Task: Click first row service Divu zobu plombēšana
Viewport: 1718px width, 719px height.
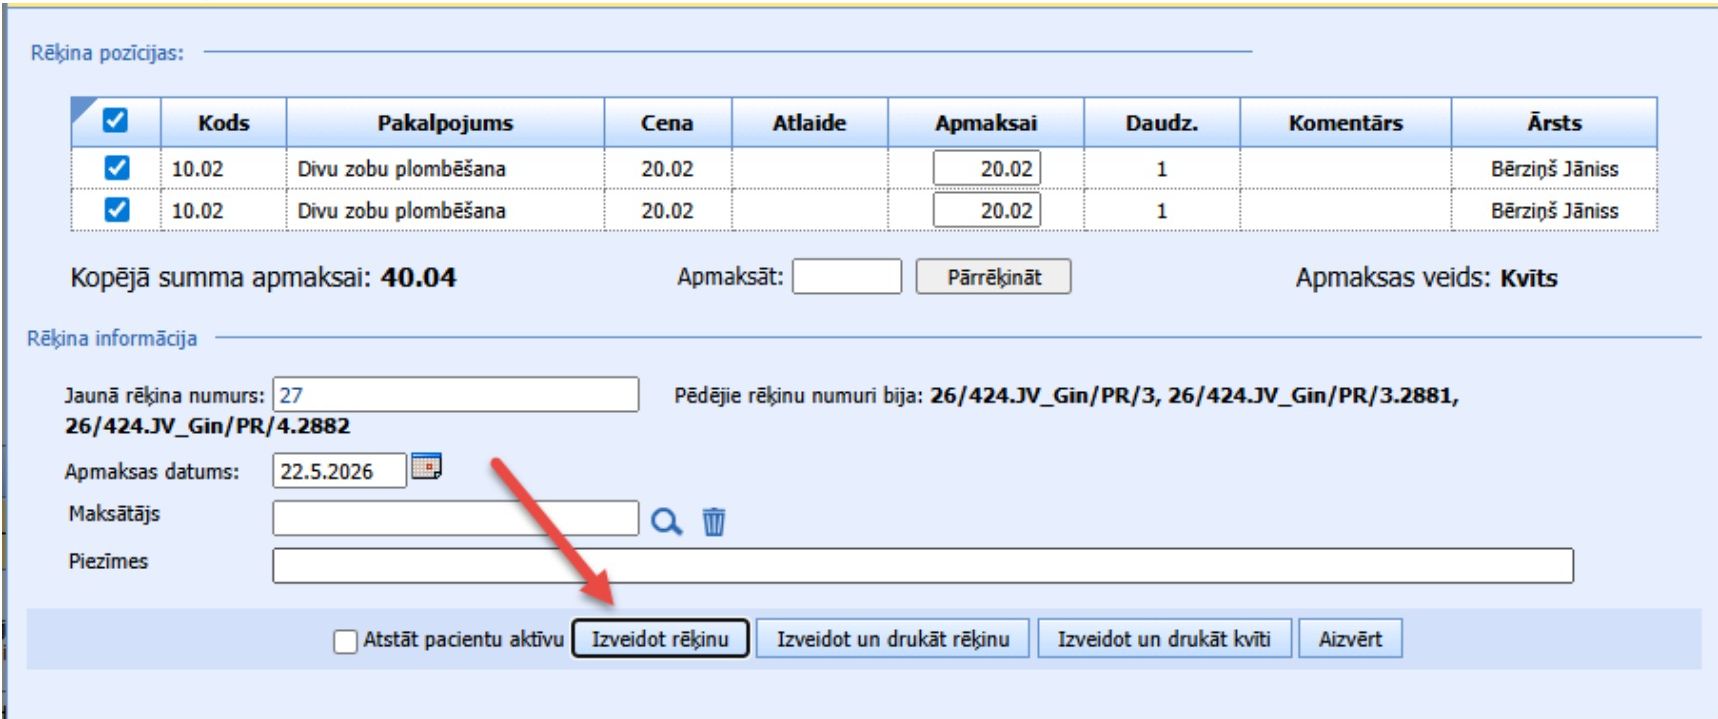Action: point(402,169)
